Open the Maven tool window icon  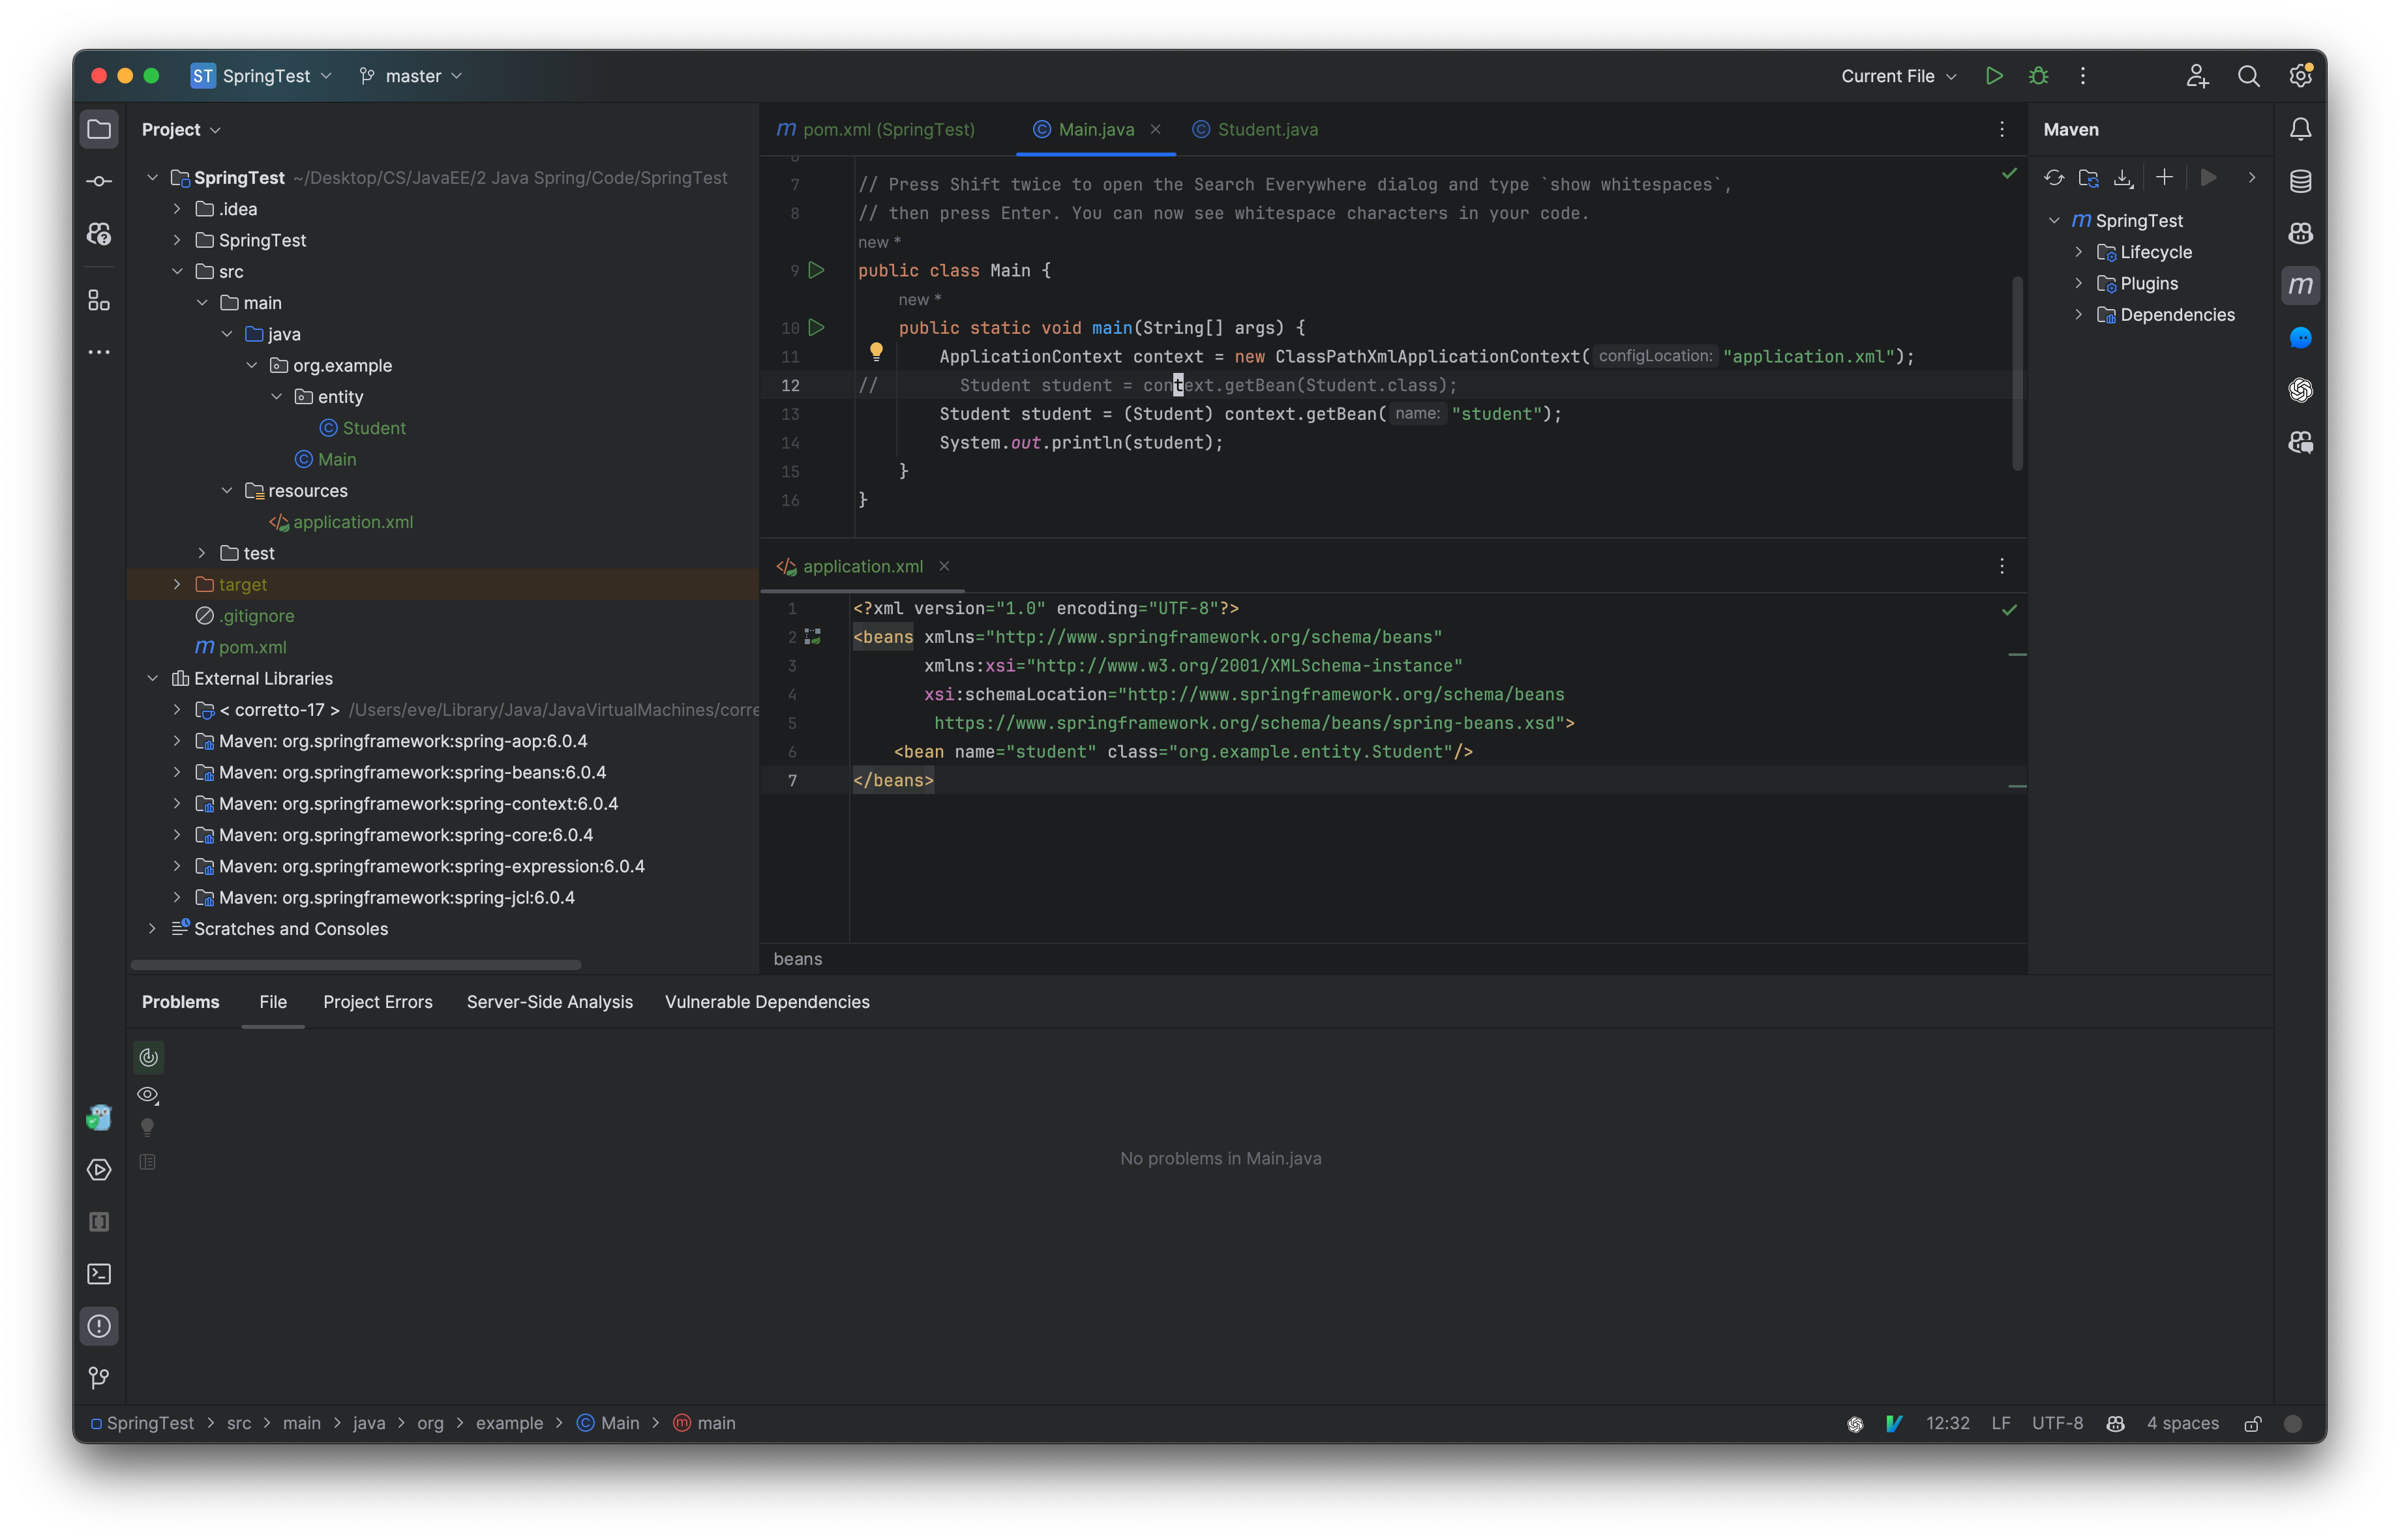2300,285
